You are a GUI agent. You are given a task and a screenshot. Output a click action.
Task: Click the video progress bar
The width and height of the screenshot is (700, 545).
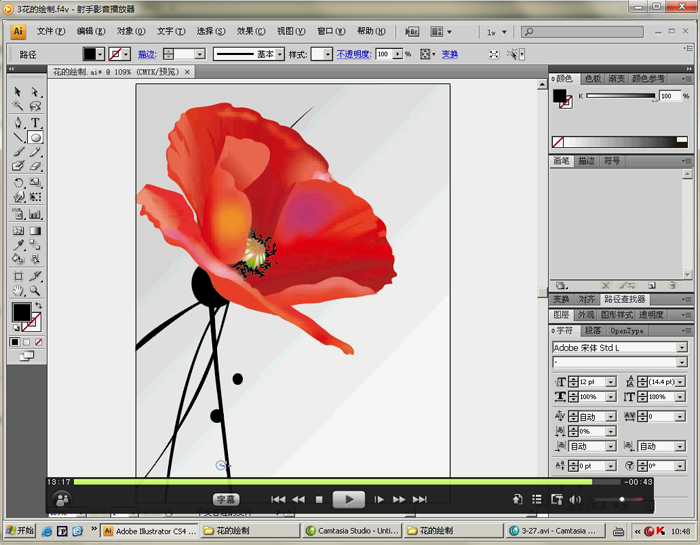[x=347, y=482]
